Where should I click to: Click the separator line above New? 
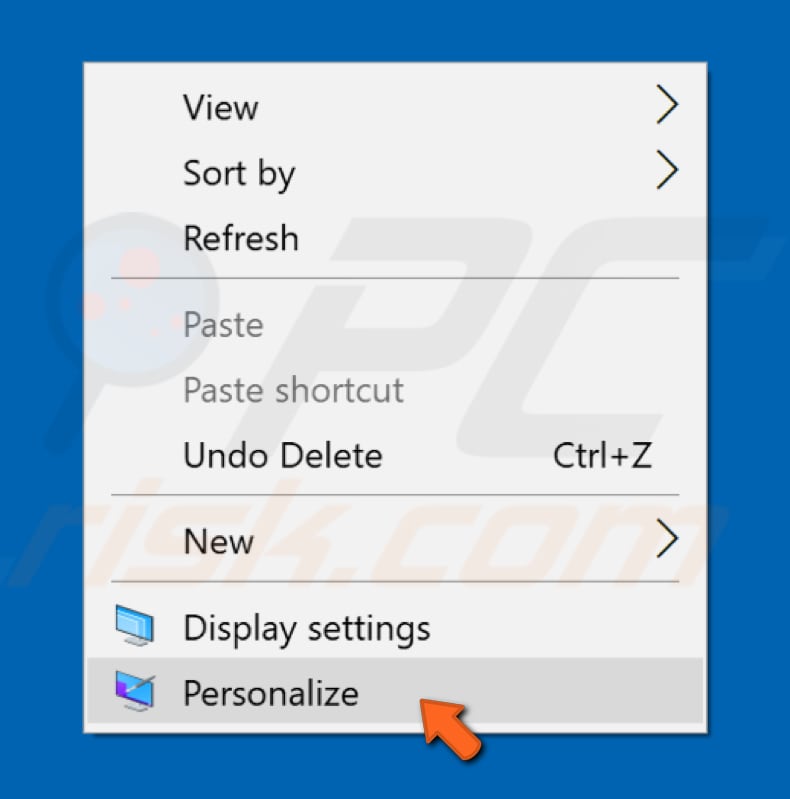[395, 495]
